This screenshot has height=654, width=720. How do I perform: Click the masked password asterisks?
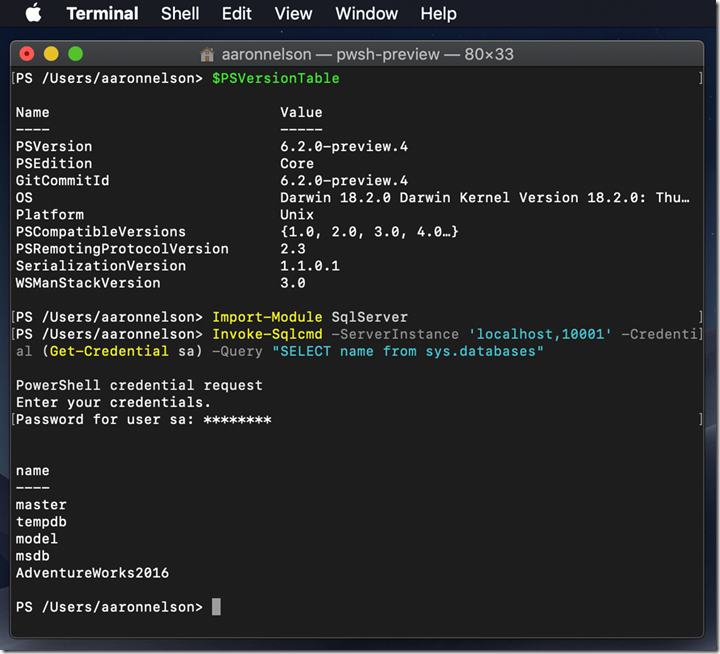point(237,420)
